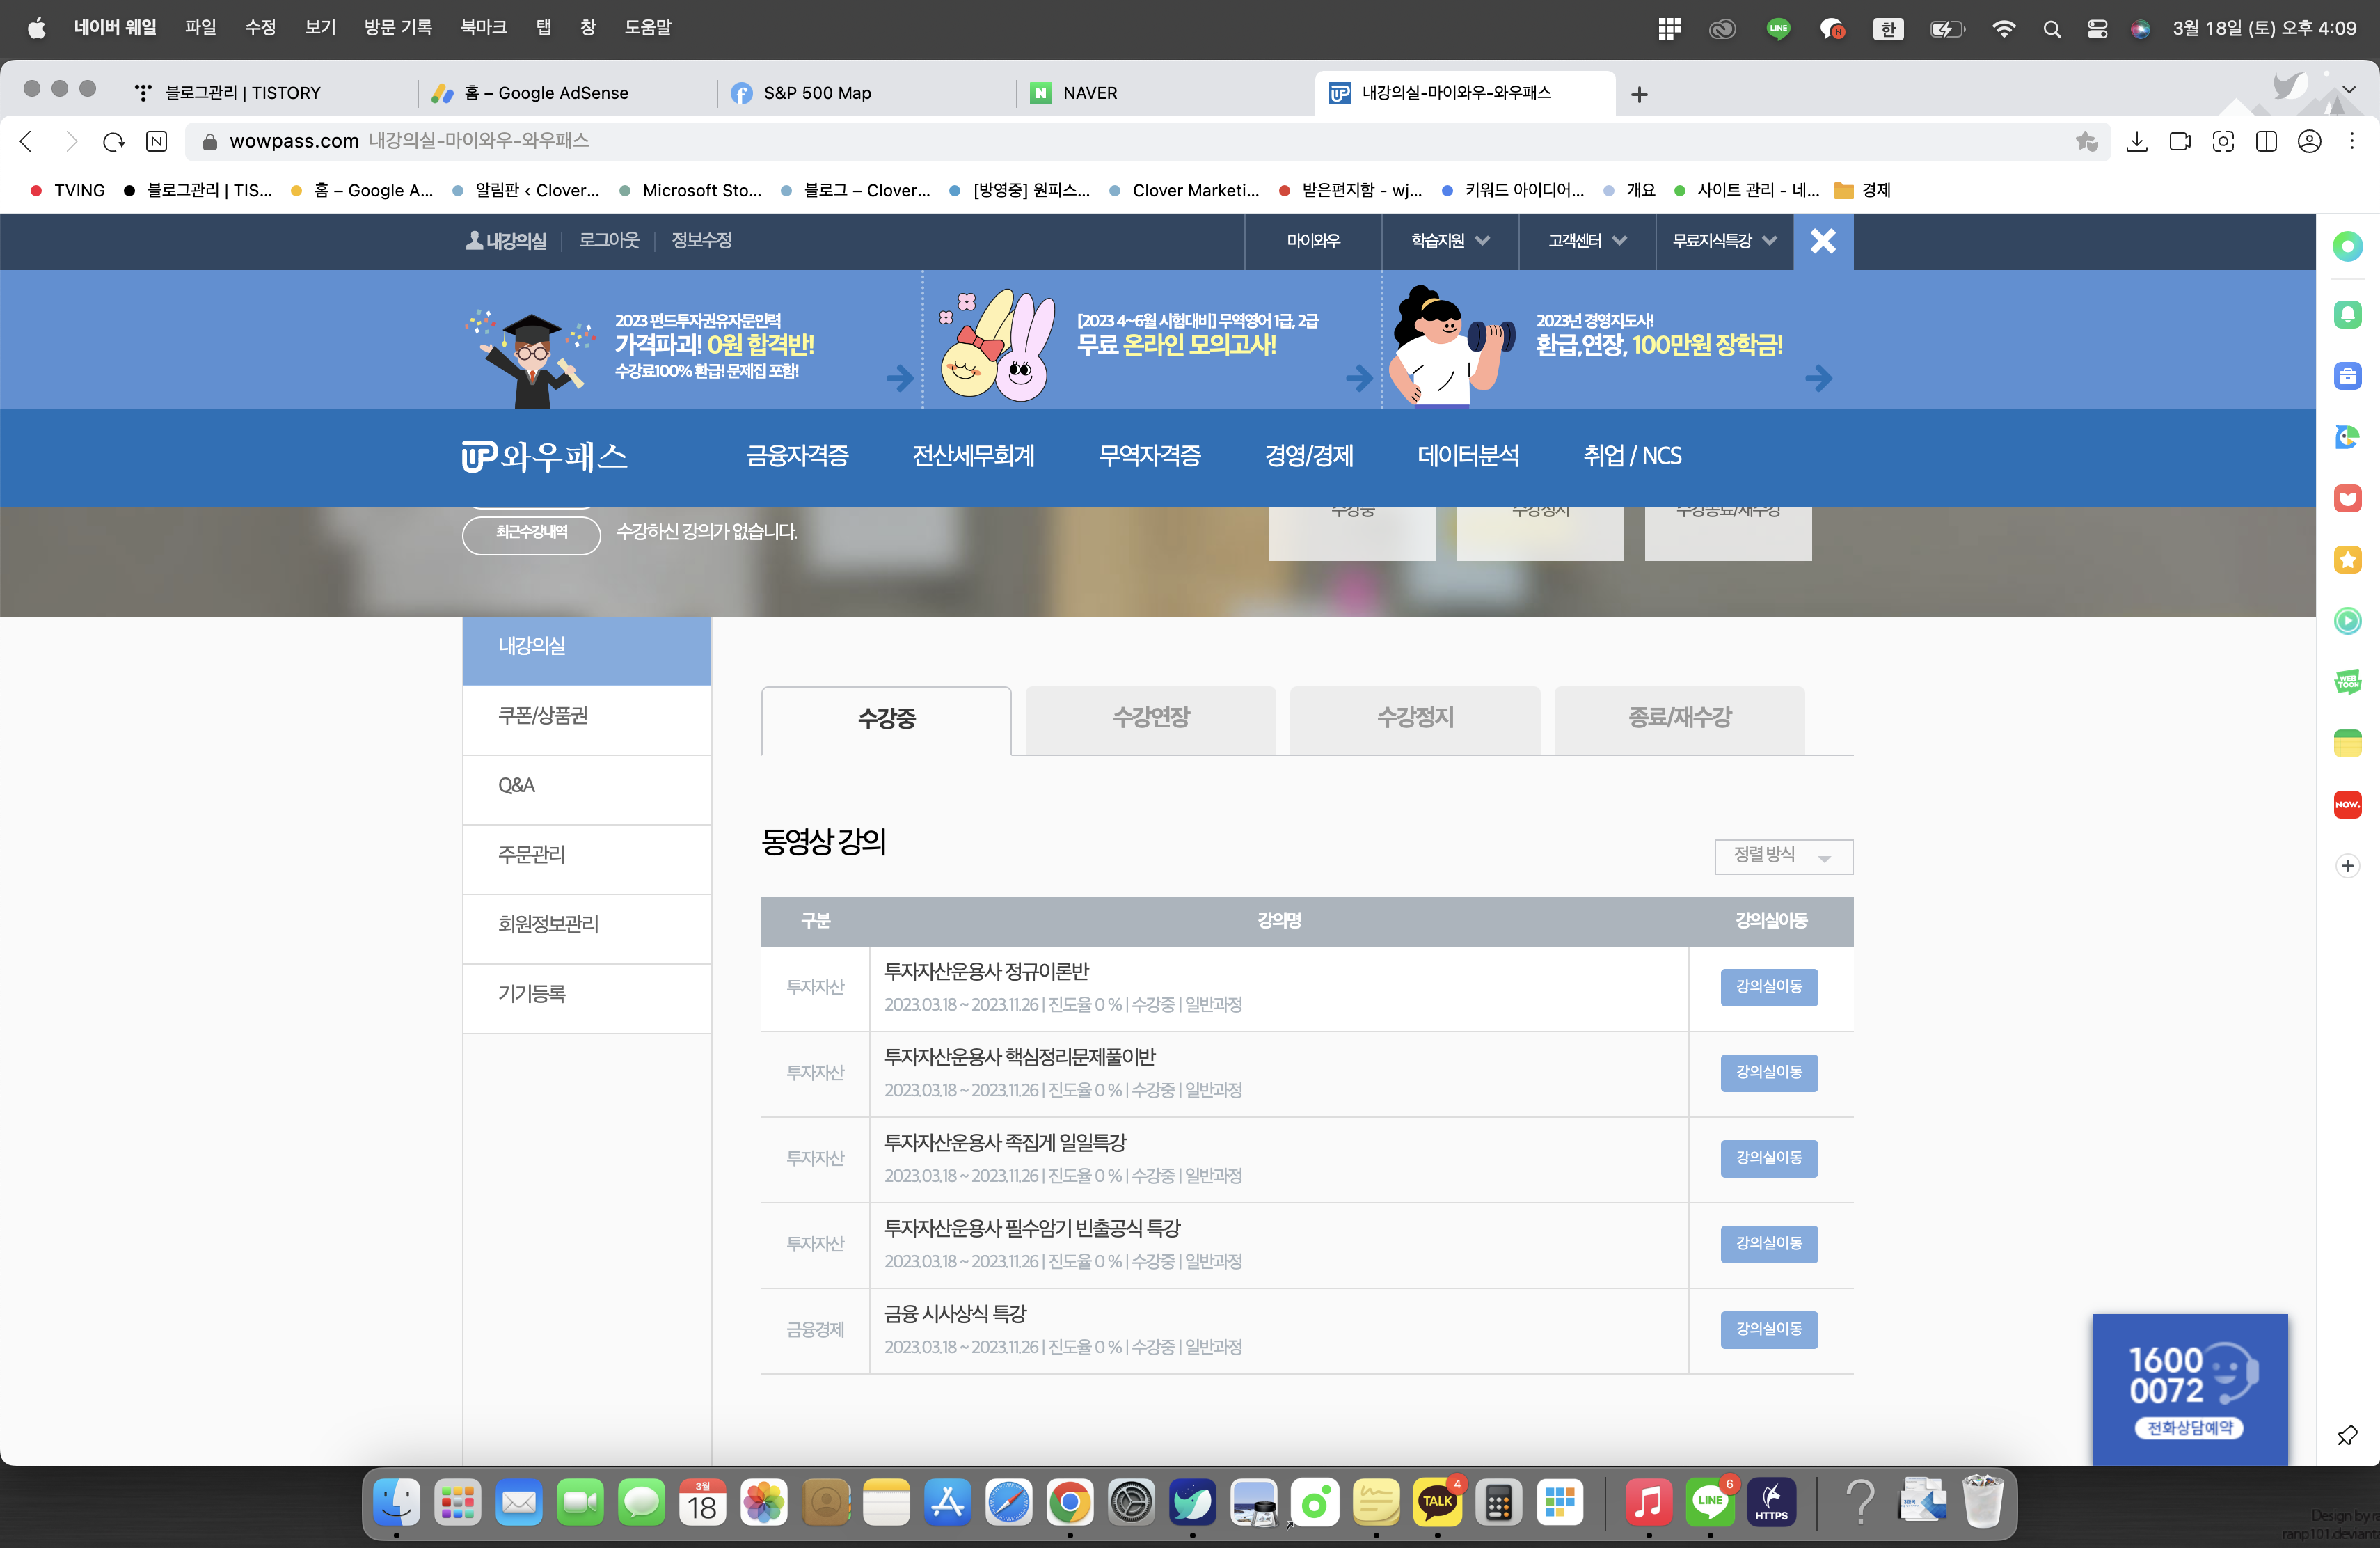Expand the 고객센터 dropdown
2380x1548 pixels.
coord(1587,241)
